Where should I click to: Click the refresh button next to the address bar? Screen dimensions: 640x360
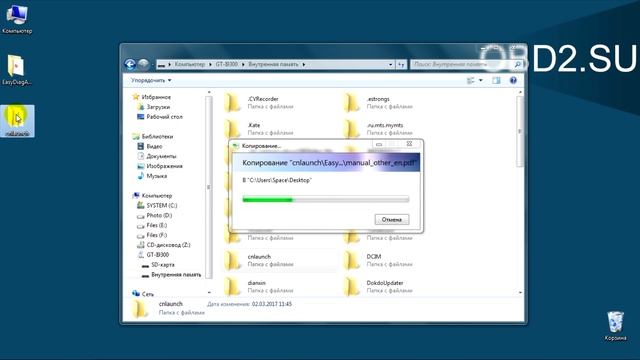click(x=401, y=64)
